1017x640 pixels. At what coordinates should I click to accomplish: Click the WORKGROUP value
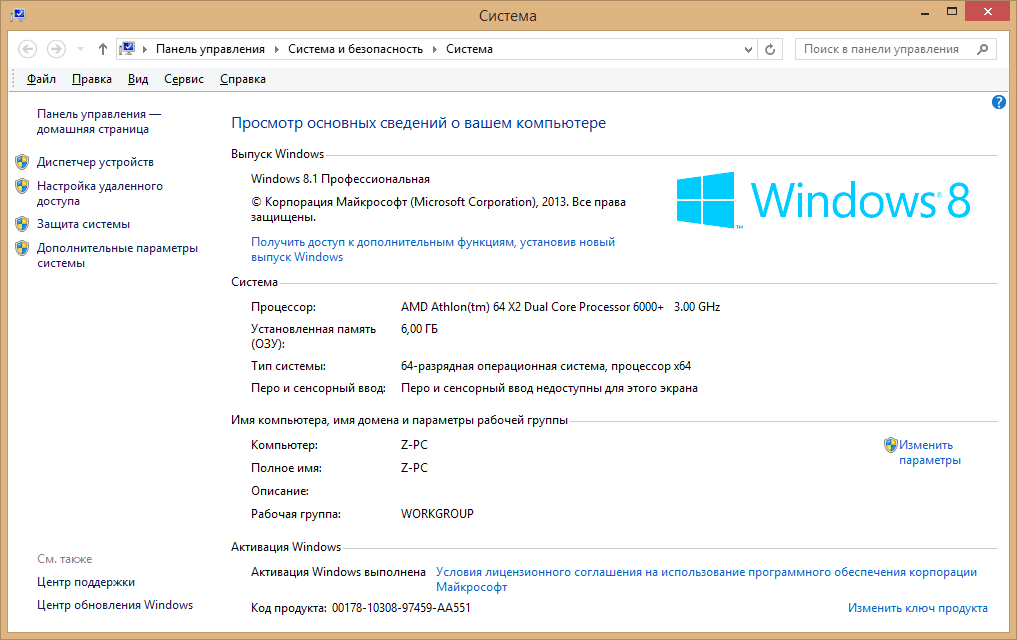coord(437,514)
